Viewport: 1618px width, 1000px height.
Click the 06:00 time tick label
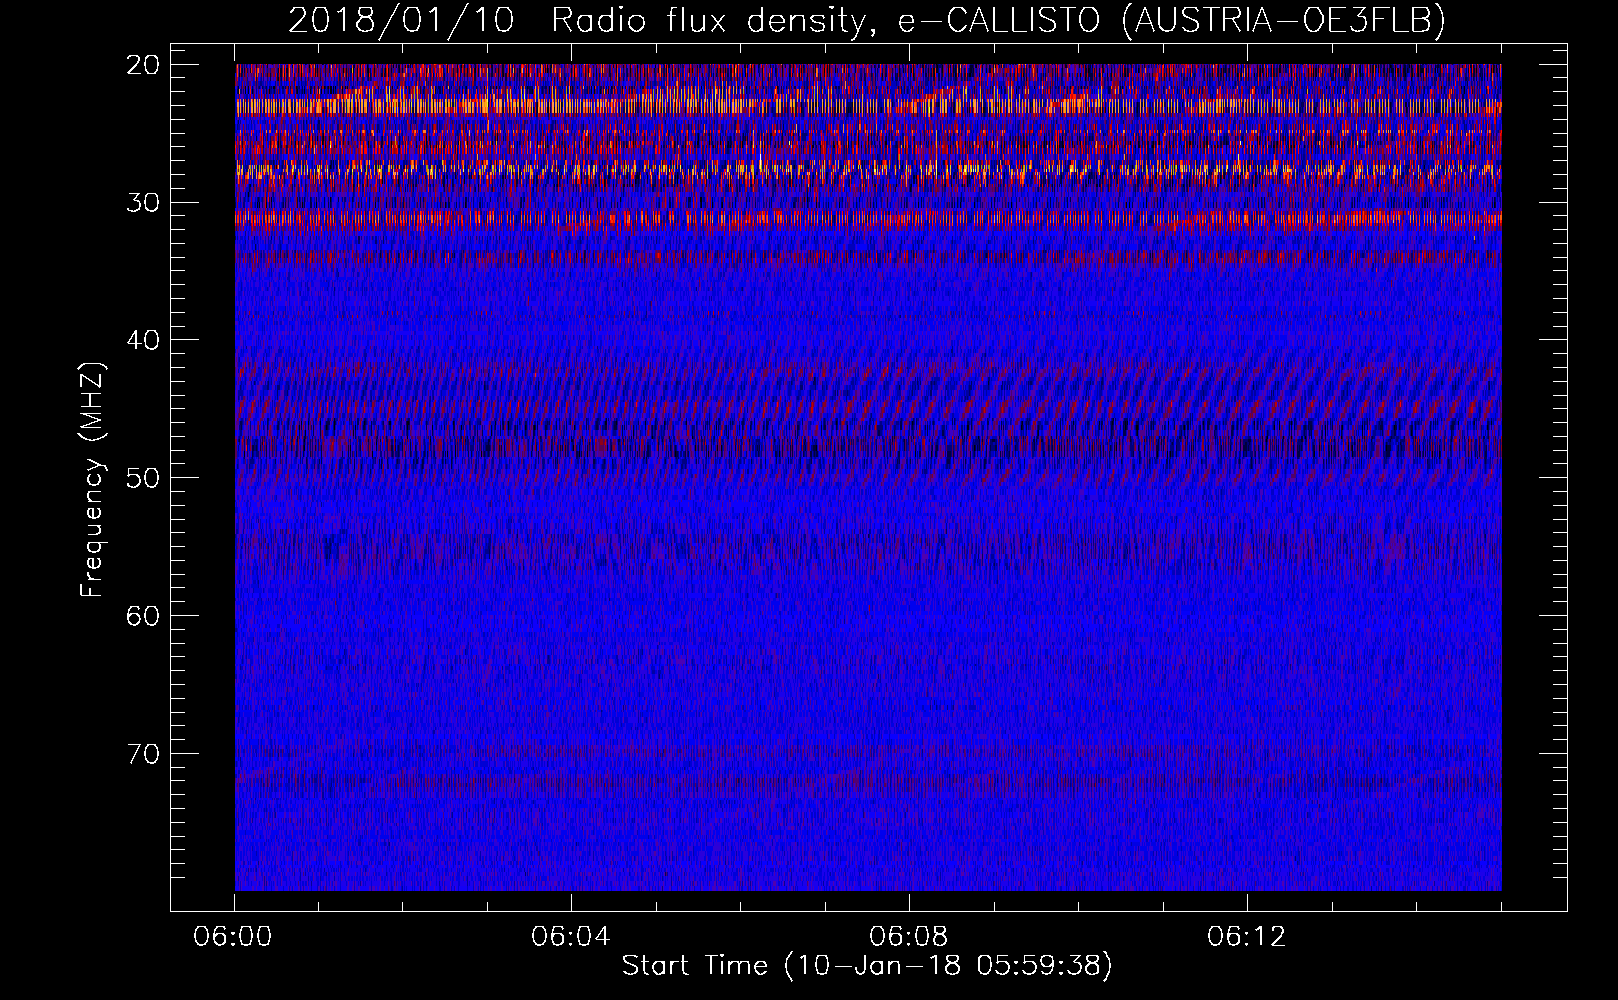coord(234,937)
